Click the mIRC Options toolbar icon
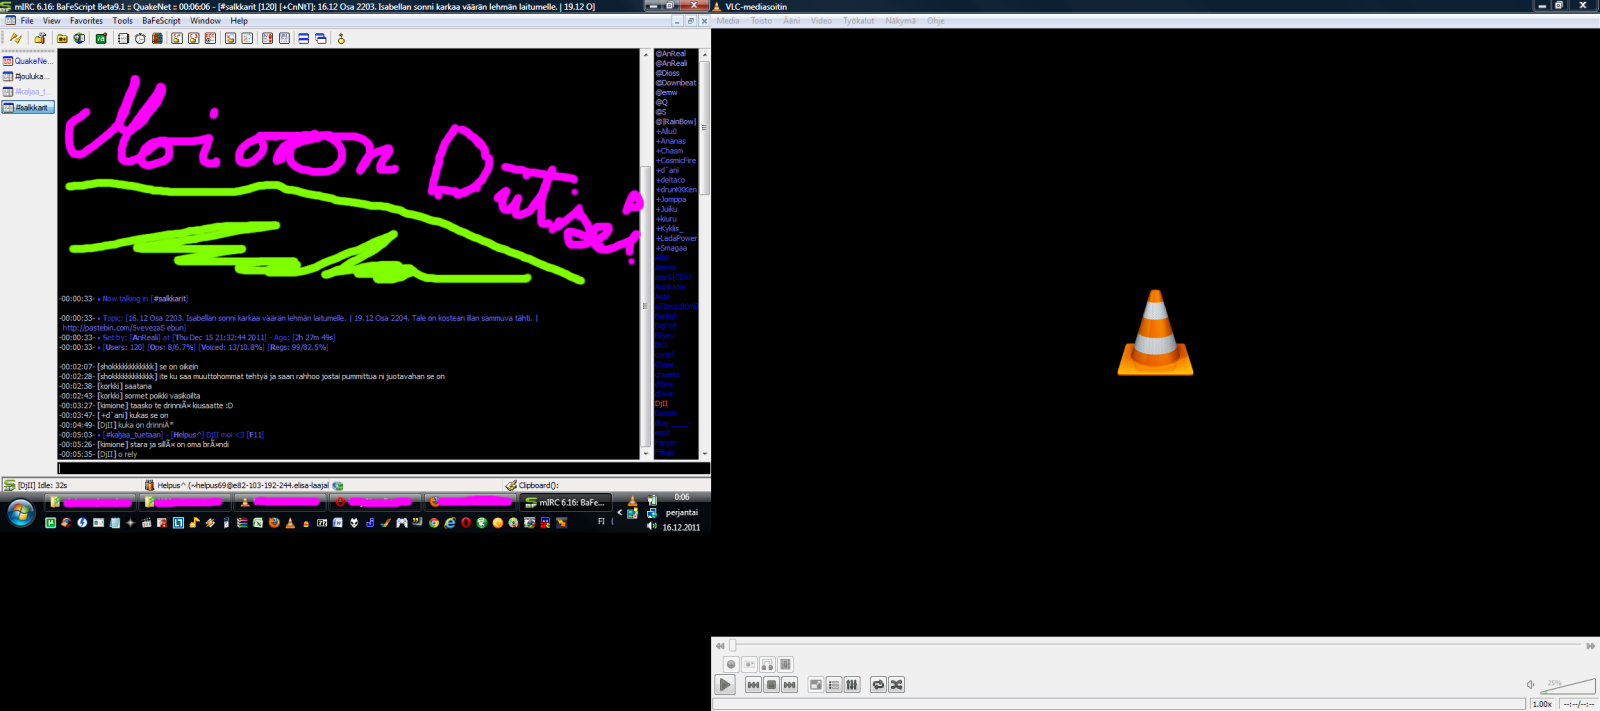1600x711 pixels. point(40,39)
